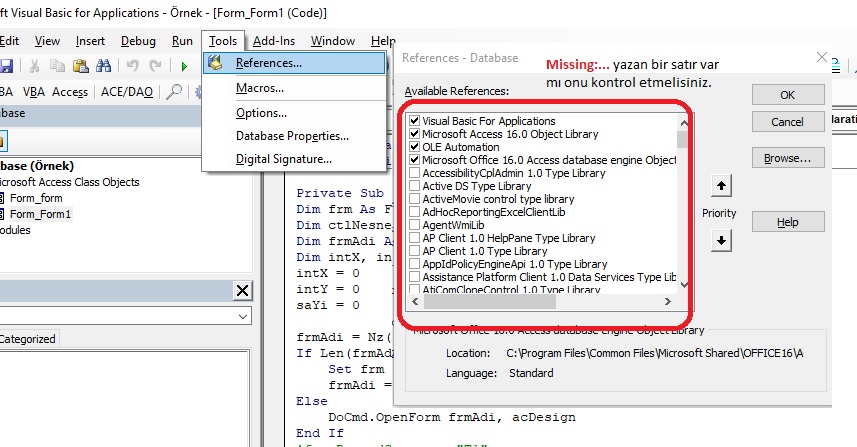Confirm references with the OK button
Screen dimensions: 857x447
click(x=787, y=95)
